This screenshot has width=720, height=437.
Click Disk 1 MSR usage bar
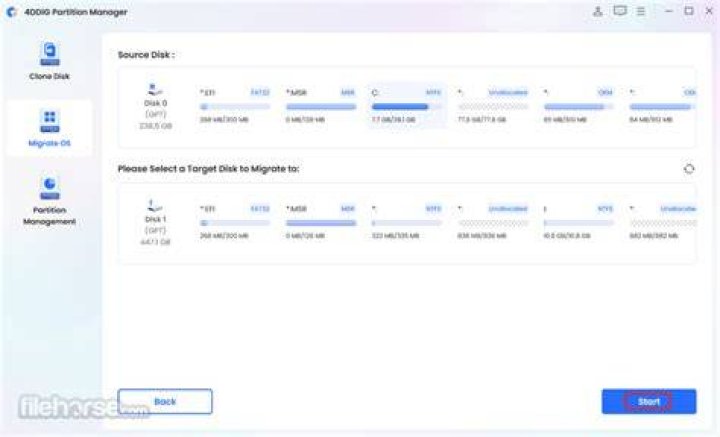pos(321,223)
